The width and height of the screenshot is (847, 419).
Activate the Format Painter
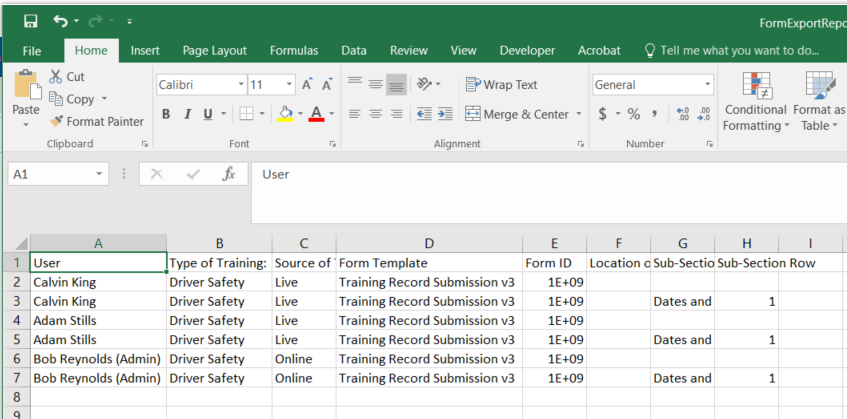coord(97,121)
